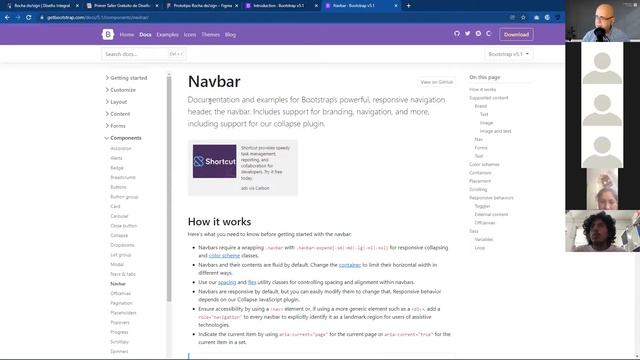Collapse Components sidebar section
Image resolution: width=640 pixels, height=360 pixels.
tap(123, 138)
